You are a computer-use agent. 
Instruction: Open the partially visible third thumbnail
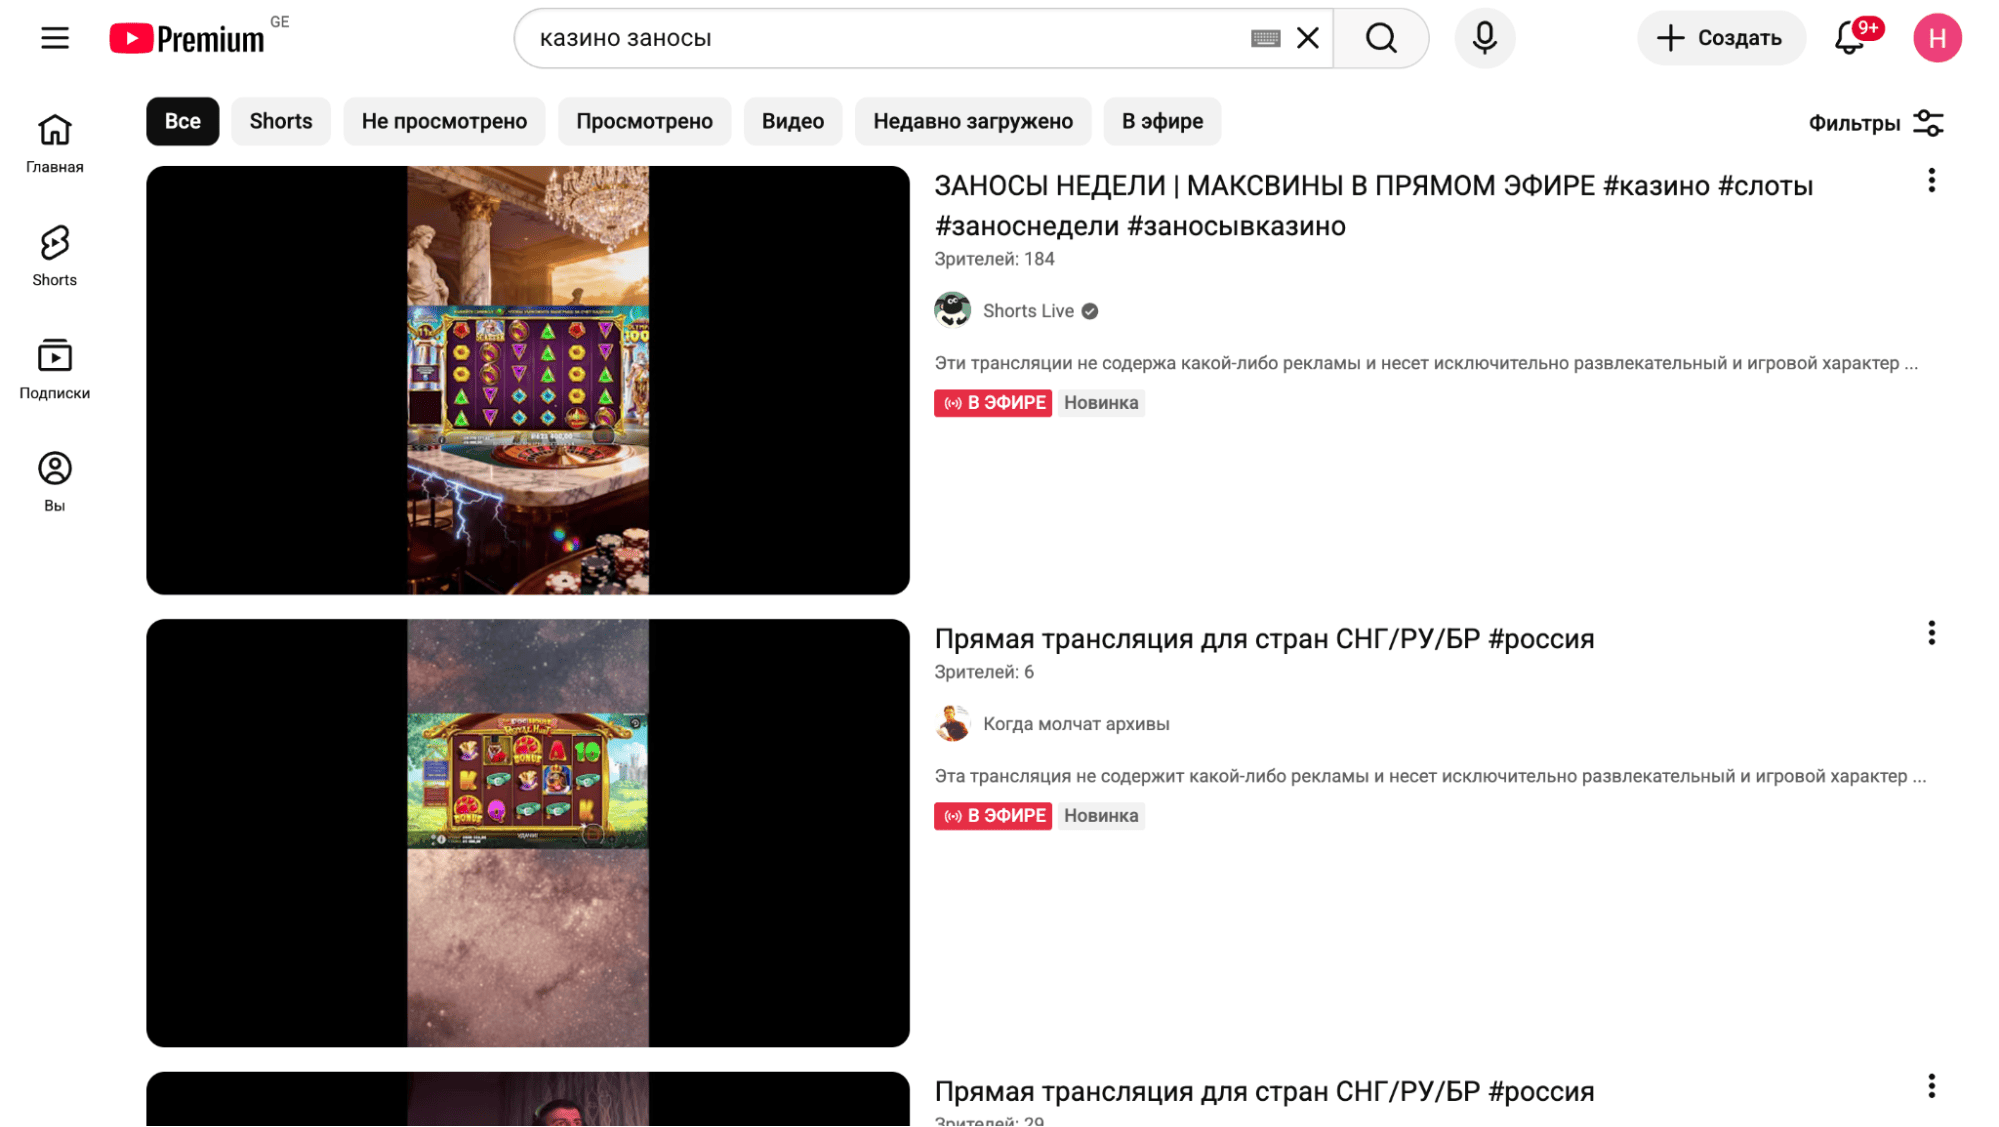pyautogui.click(x=528, y=1099)
